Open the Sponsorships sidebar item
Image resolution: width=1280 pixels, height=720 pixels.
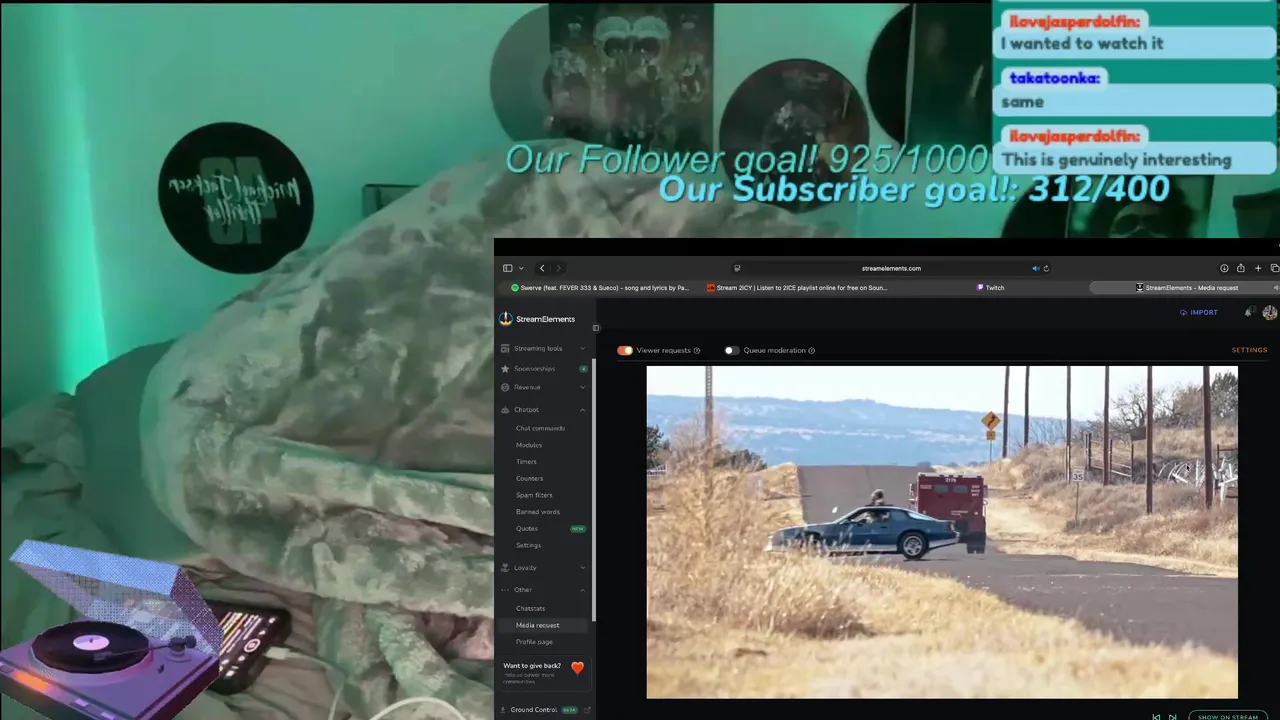pos(545,368)
